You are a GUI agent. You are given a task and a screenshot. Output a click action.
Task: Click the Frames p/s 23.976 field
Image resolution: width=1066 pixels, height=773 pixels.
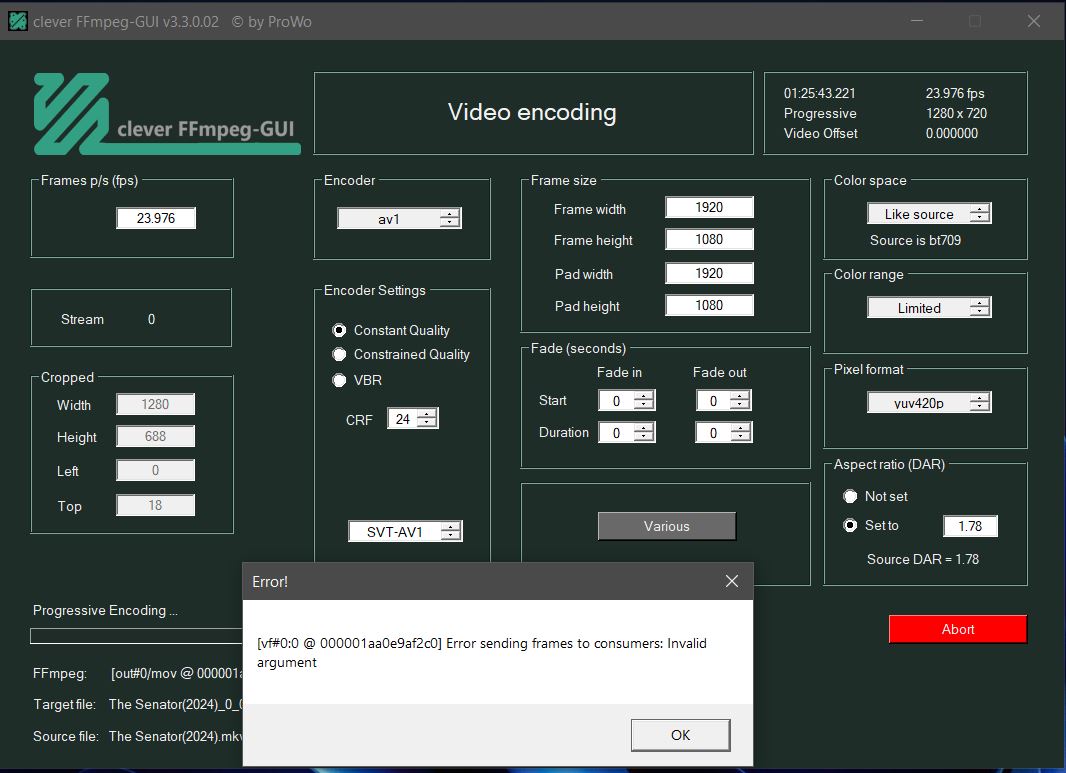tap(156, 218)
